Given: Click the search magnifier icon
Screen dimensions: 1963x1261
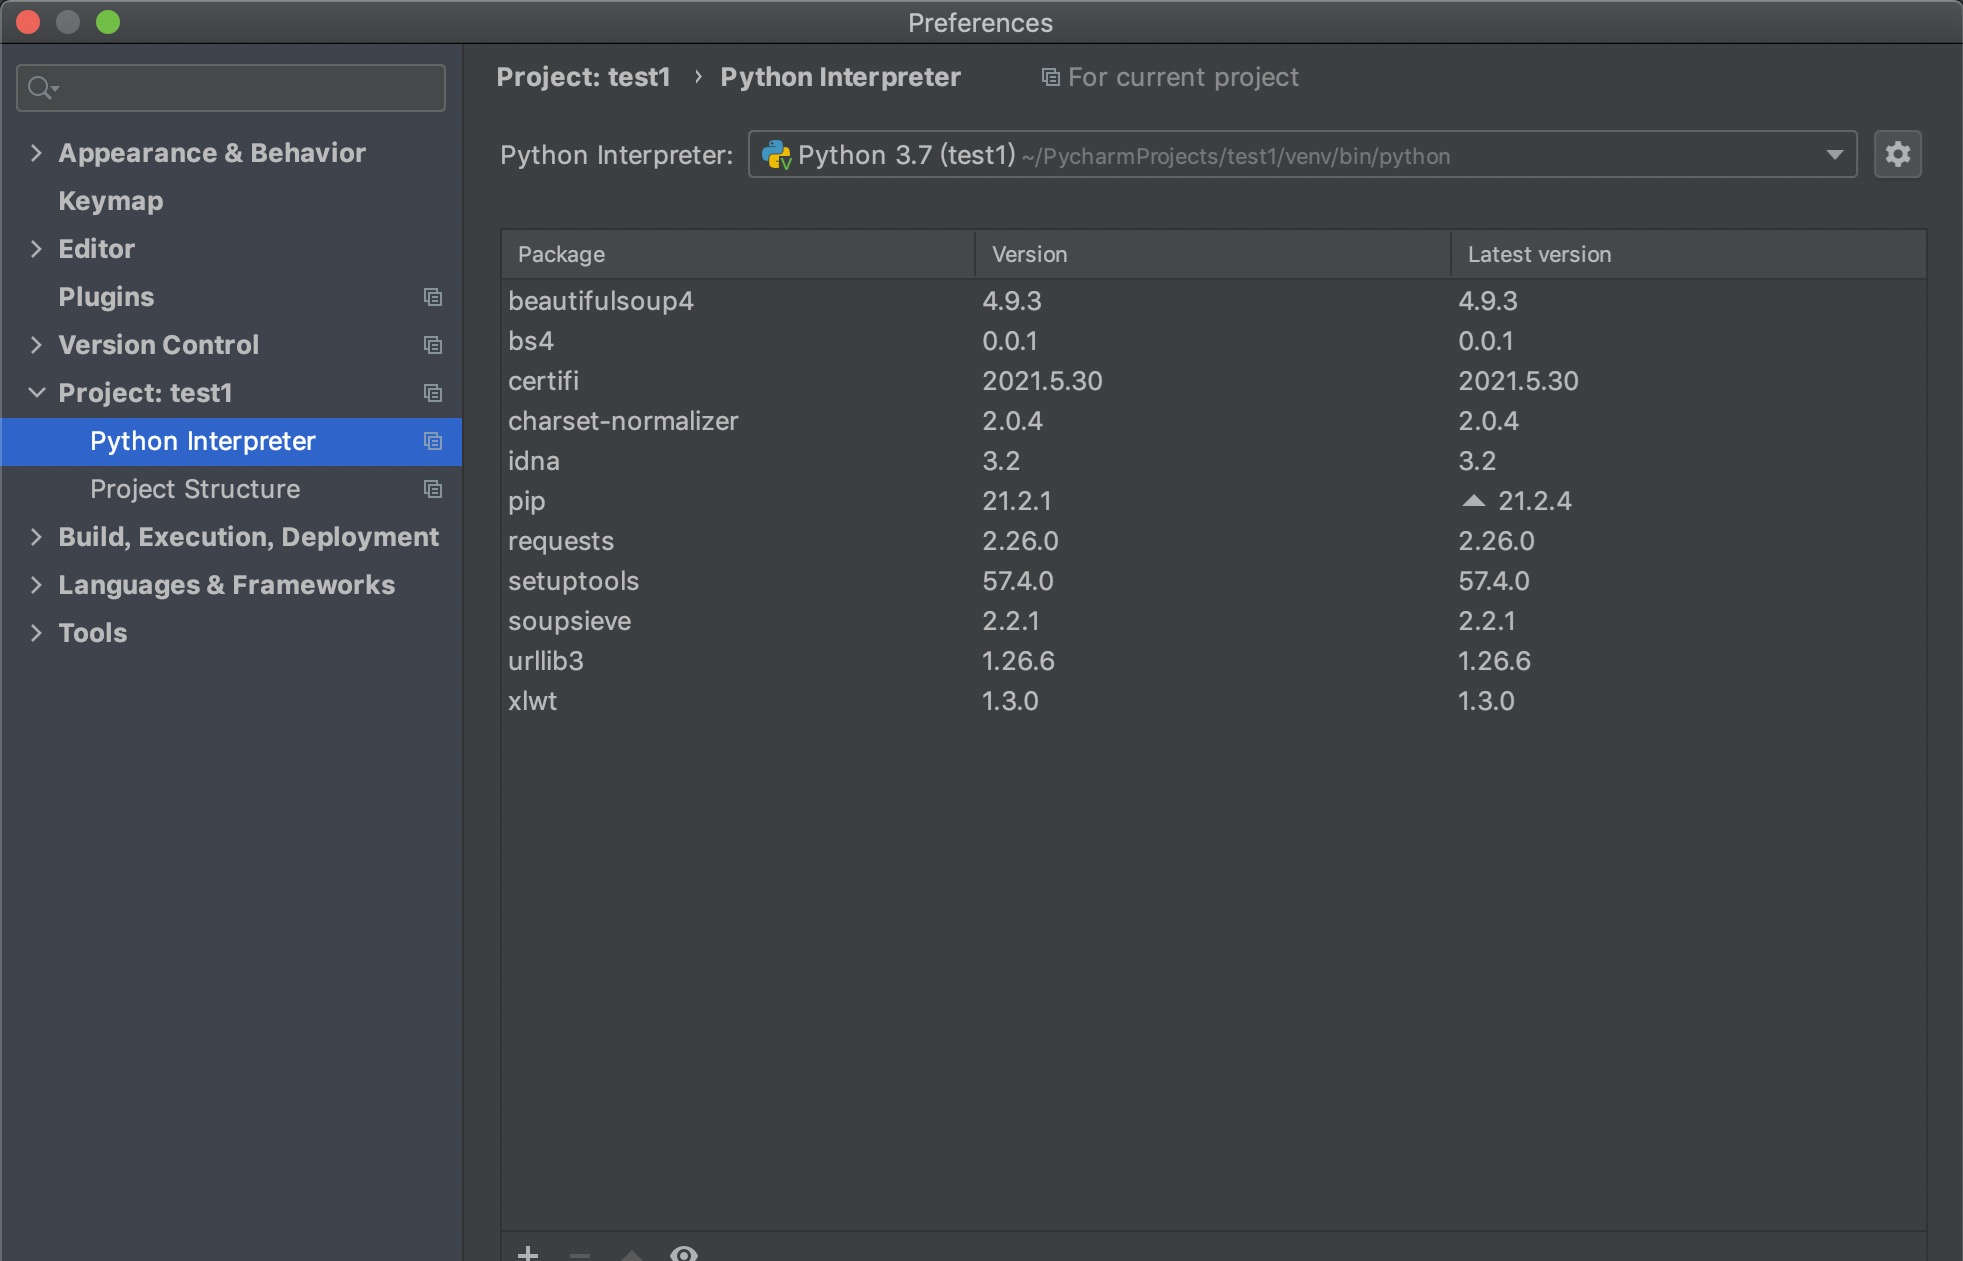Looking at the screenshot, I should click(41, 88).
